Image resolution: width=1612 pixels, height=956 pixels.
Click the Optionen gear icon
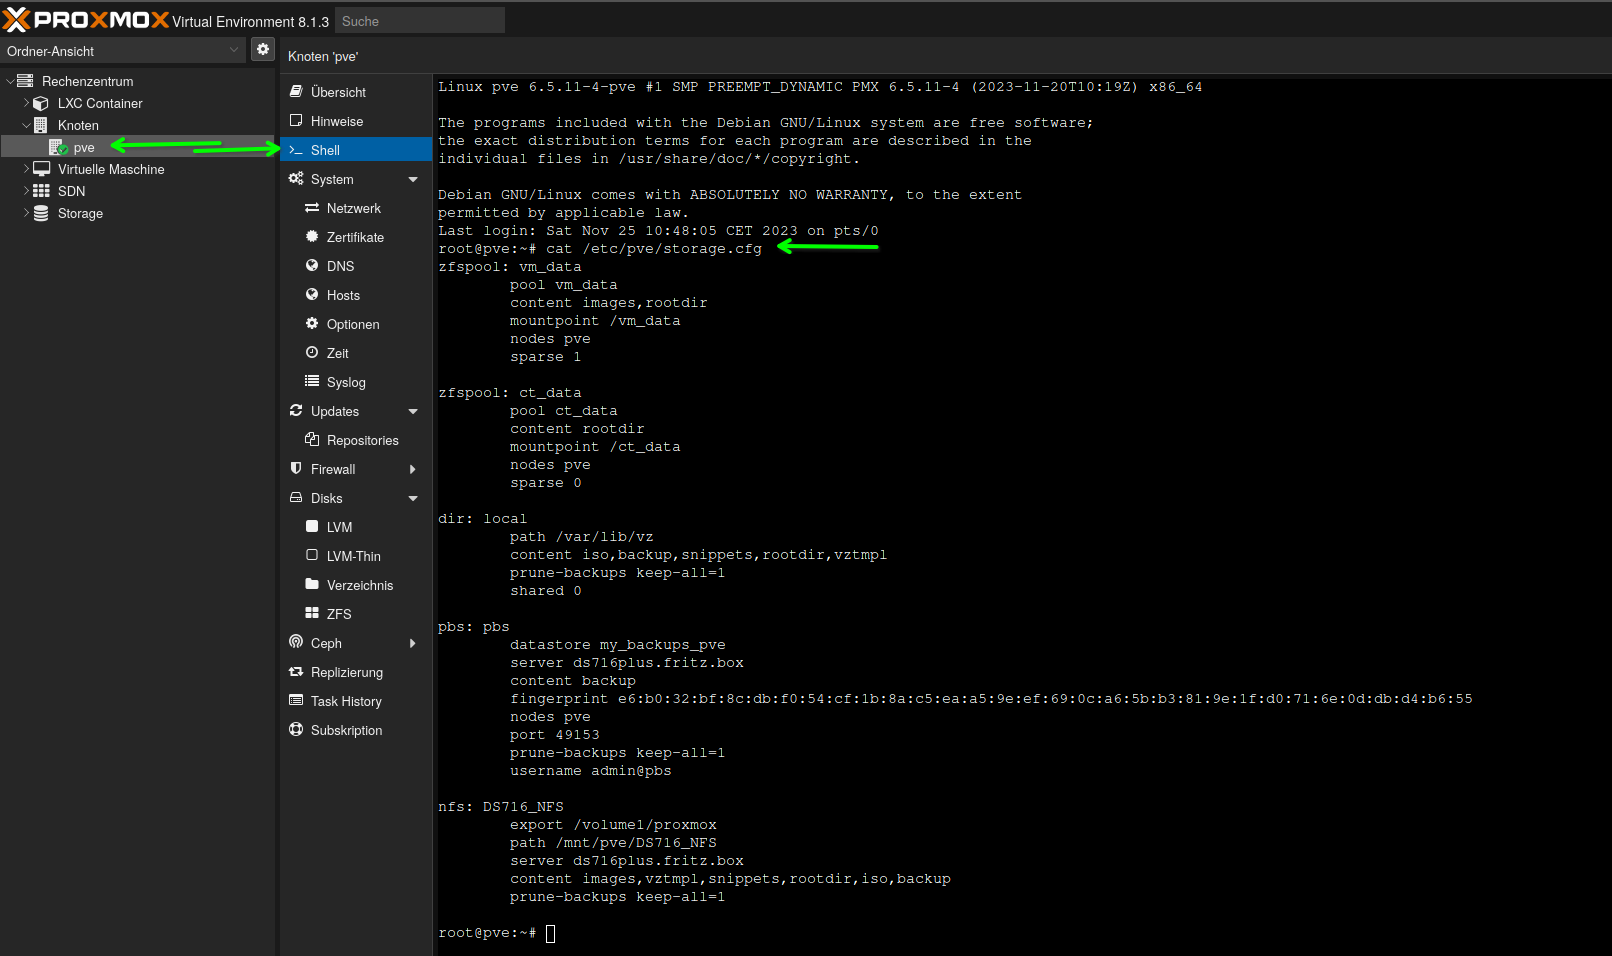pos(312,324)
